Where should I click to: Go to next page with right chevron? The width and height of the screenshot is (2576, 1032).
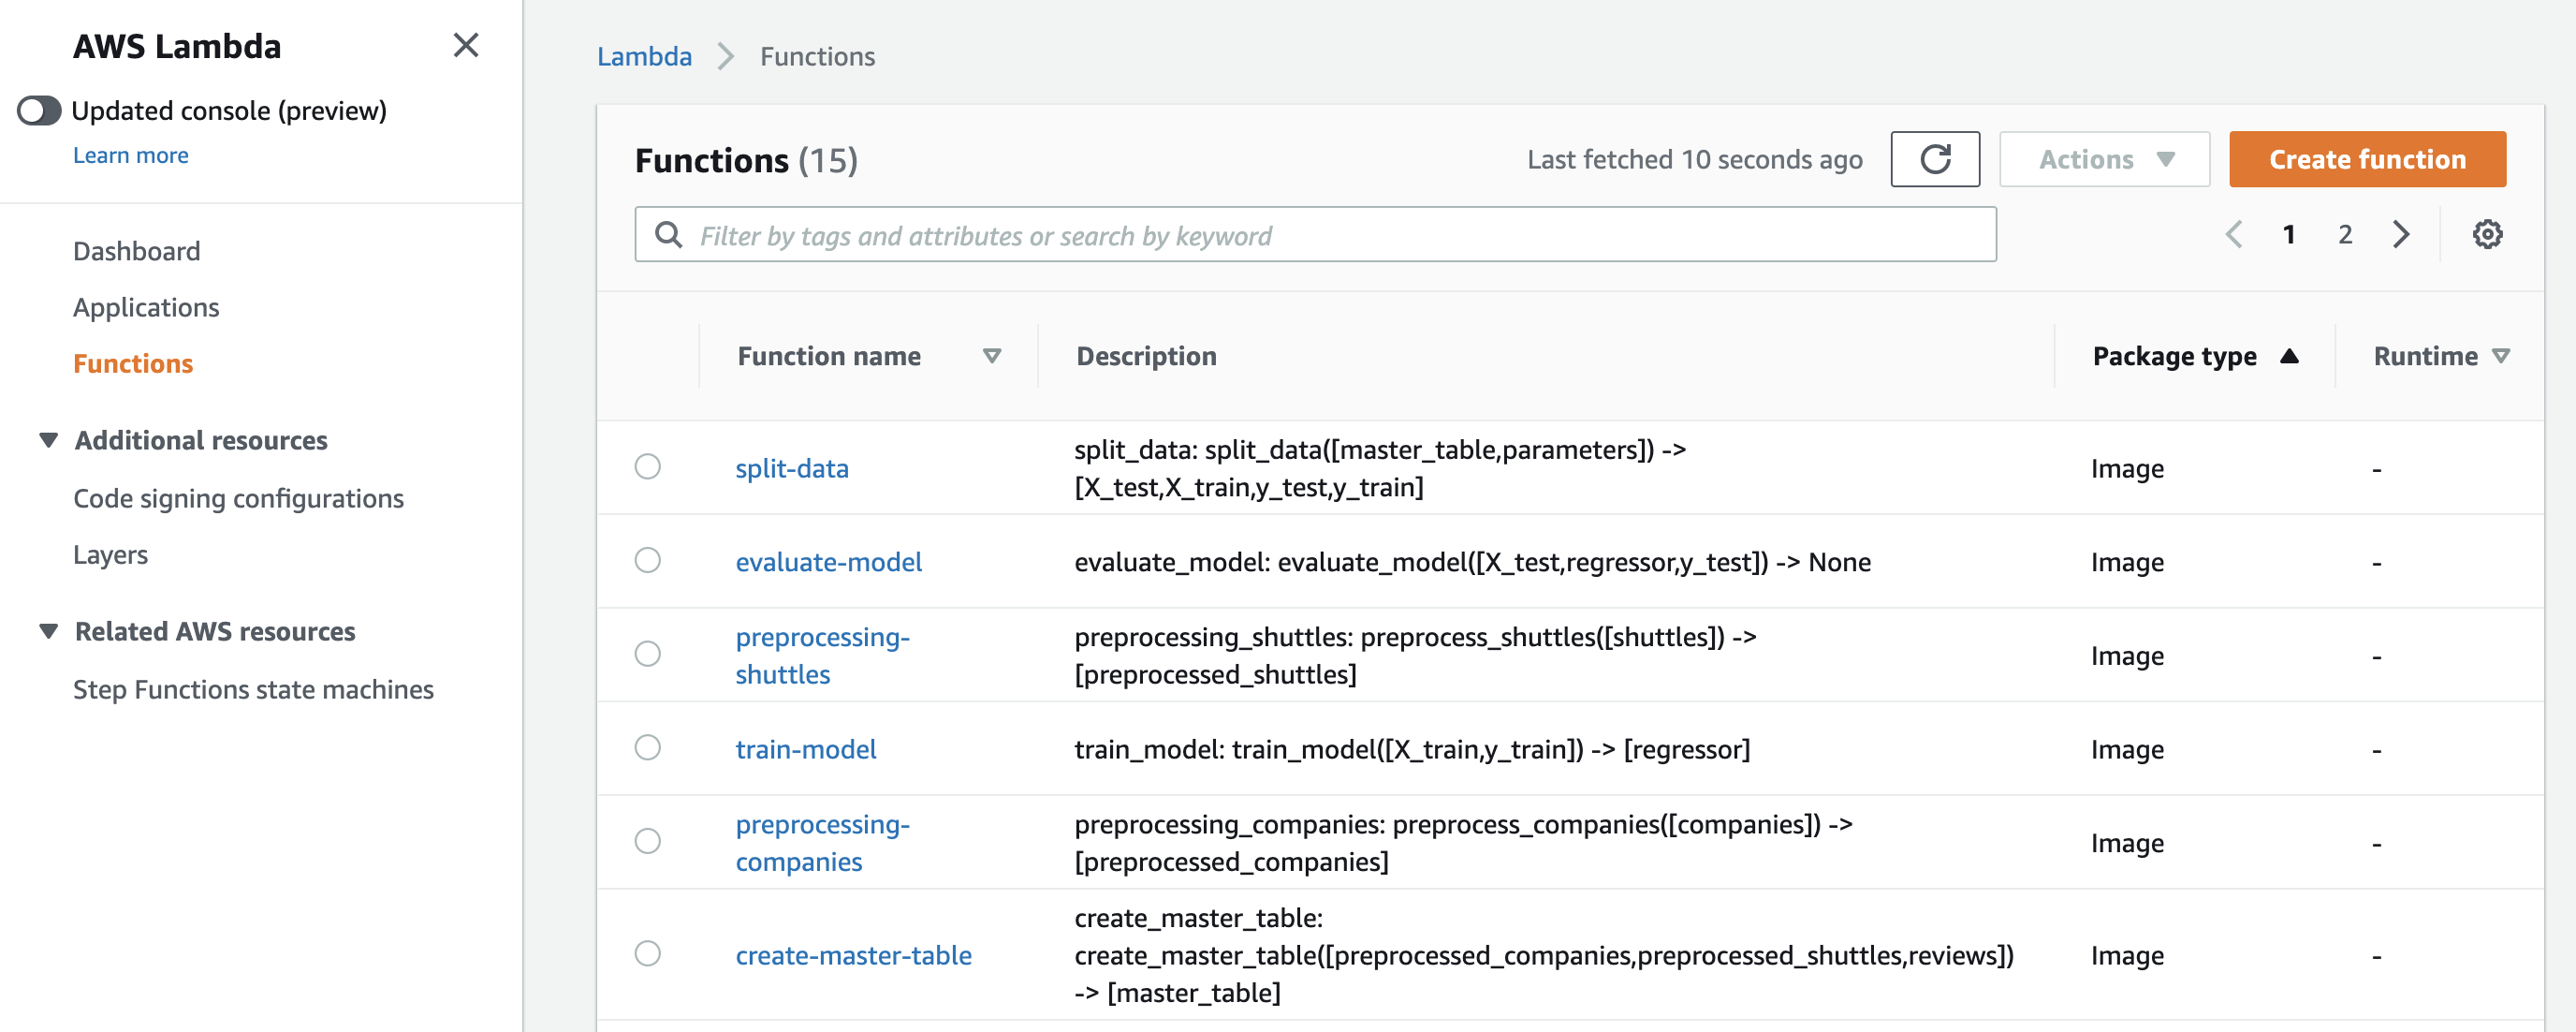point(2400,235)
